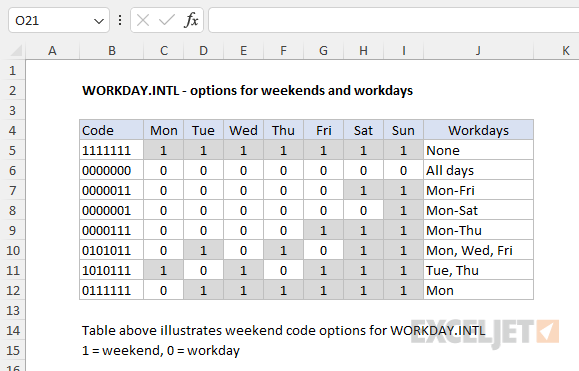Click the code cell '0000000'

pyautogui.click(x=112, y=170)
